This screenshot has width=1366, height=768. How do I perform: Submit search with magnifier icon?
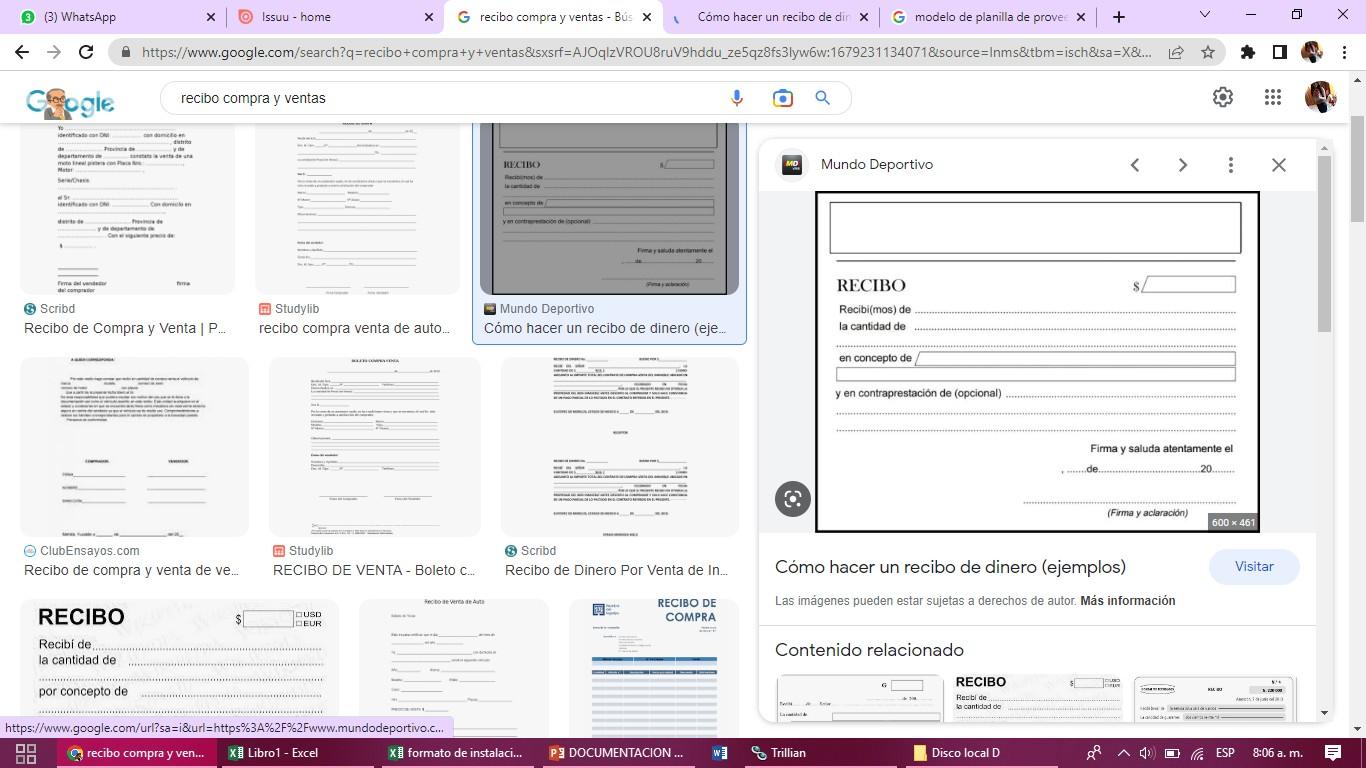pos(823,98)
